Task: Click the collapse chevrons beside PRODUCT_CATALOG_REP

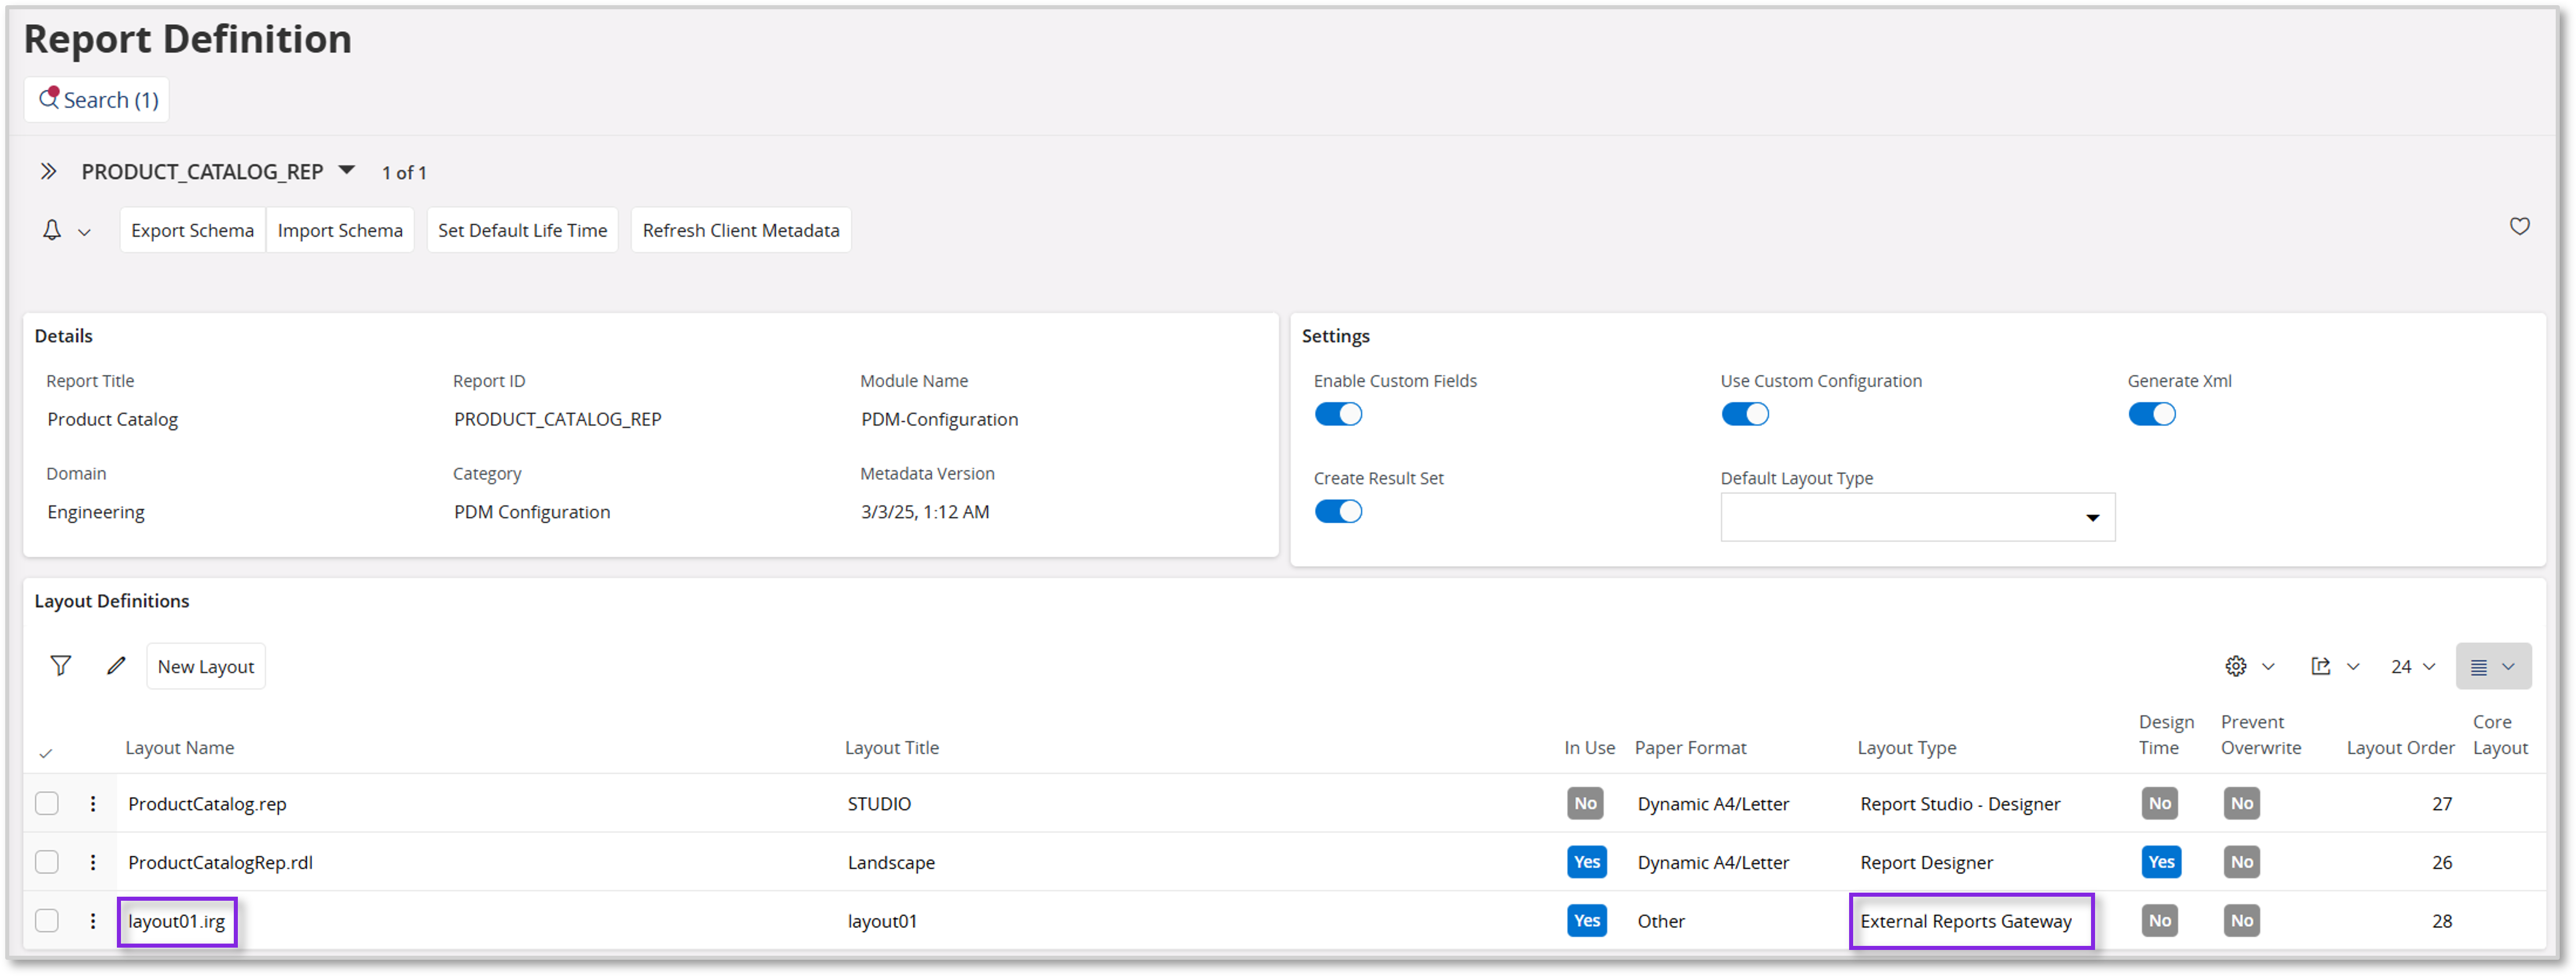Action: point(48,171)
